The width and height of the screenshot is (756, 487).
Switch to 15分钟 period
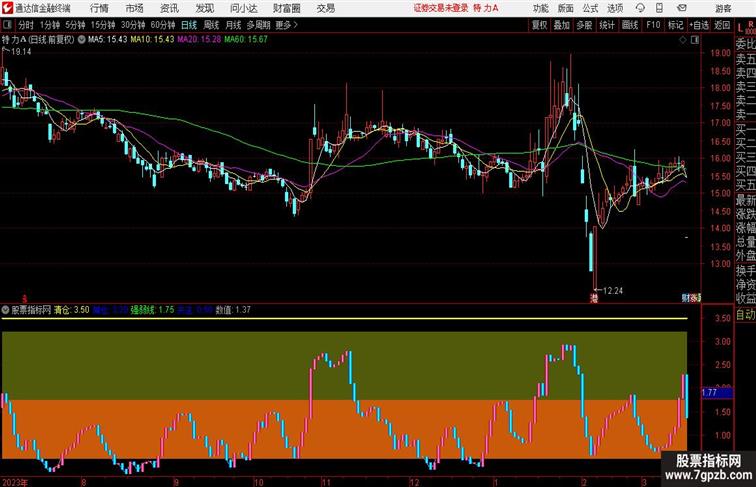coord(103,25)
